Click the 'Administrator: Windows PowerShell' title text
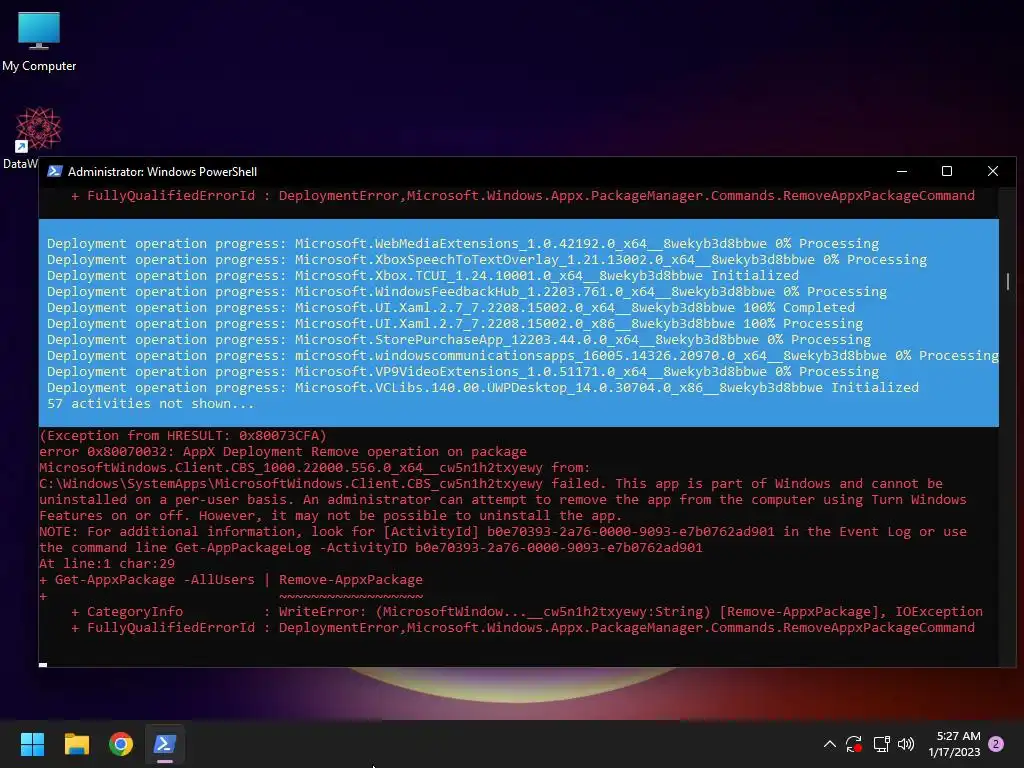Screen dimensions: 1024x768 (x=163, y=172)
